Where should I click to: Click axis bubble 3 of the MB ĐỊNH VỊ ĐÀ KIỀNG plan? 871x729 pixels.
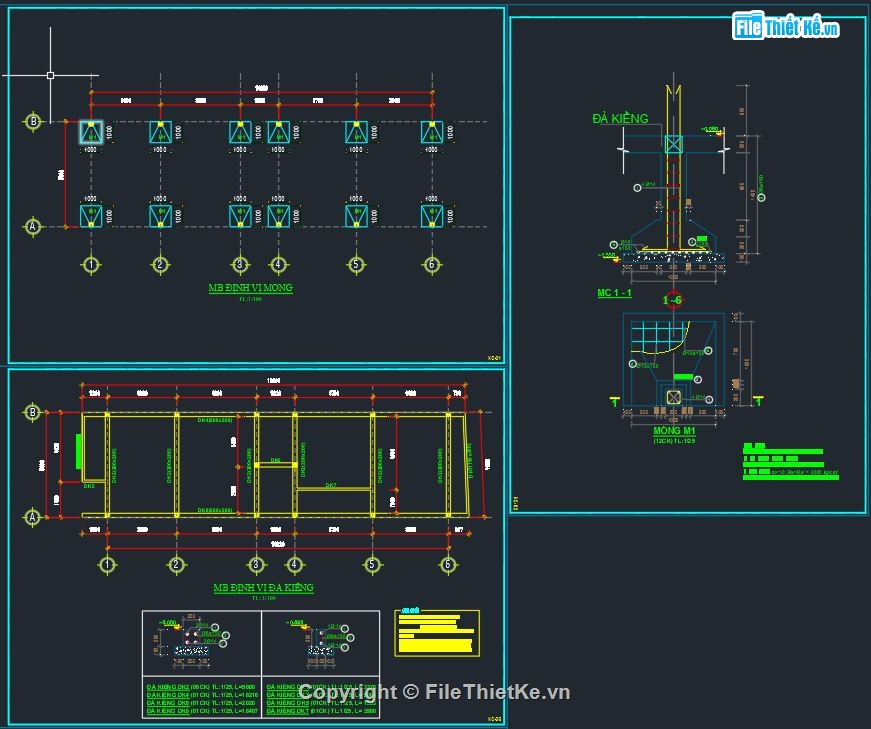256,565
